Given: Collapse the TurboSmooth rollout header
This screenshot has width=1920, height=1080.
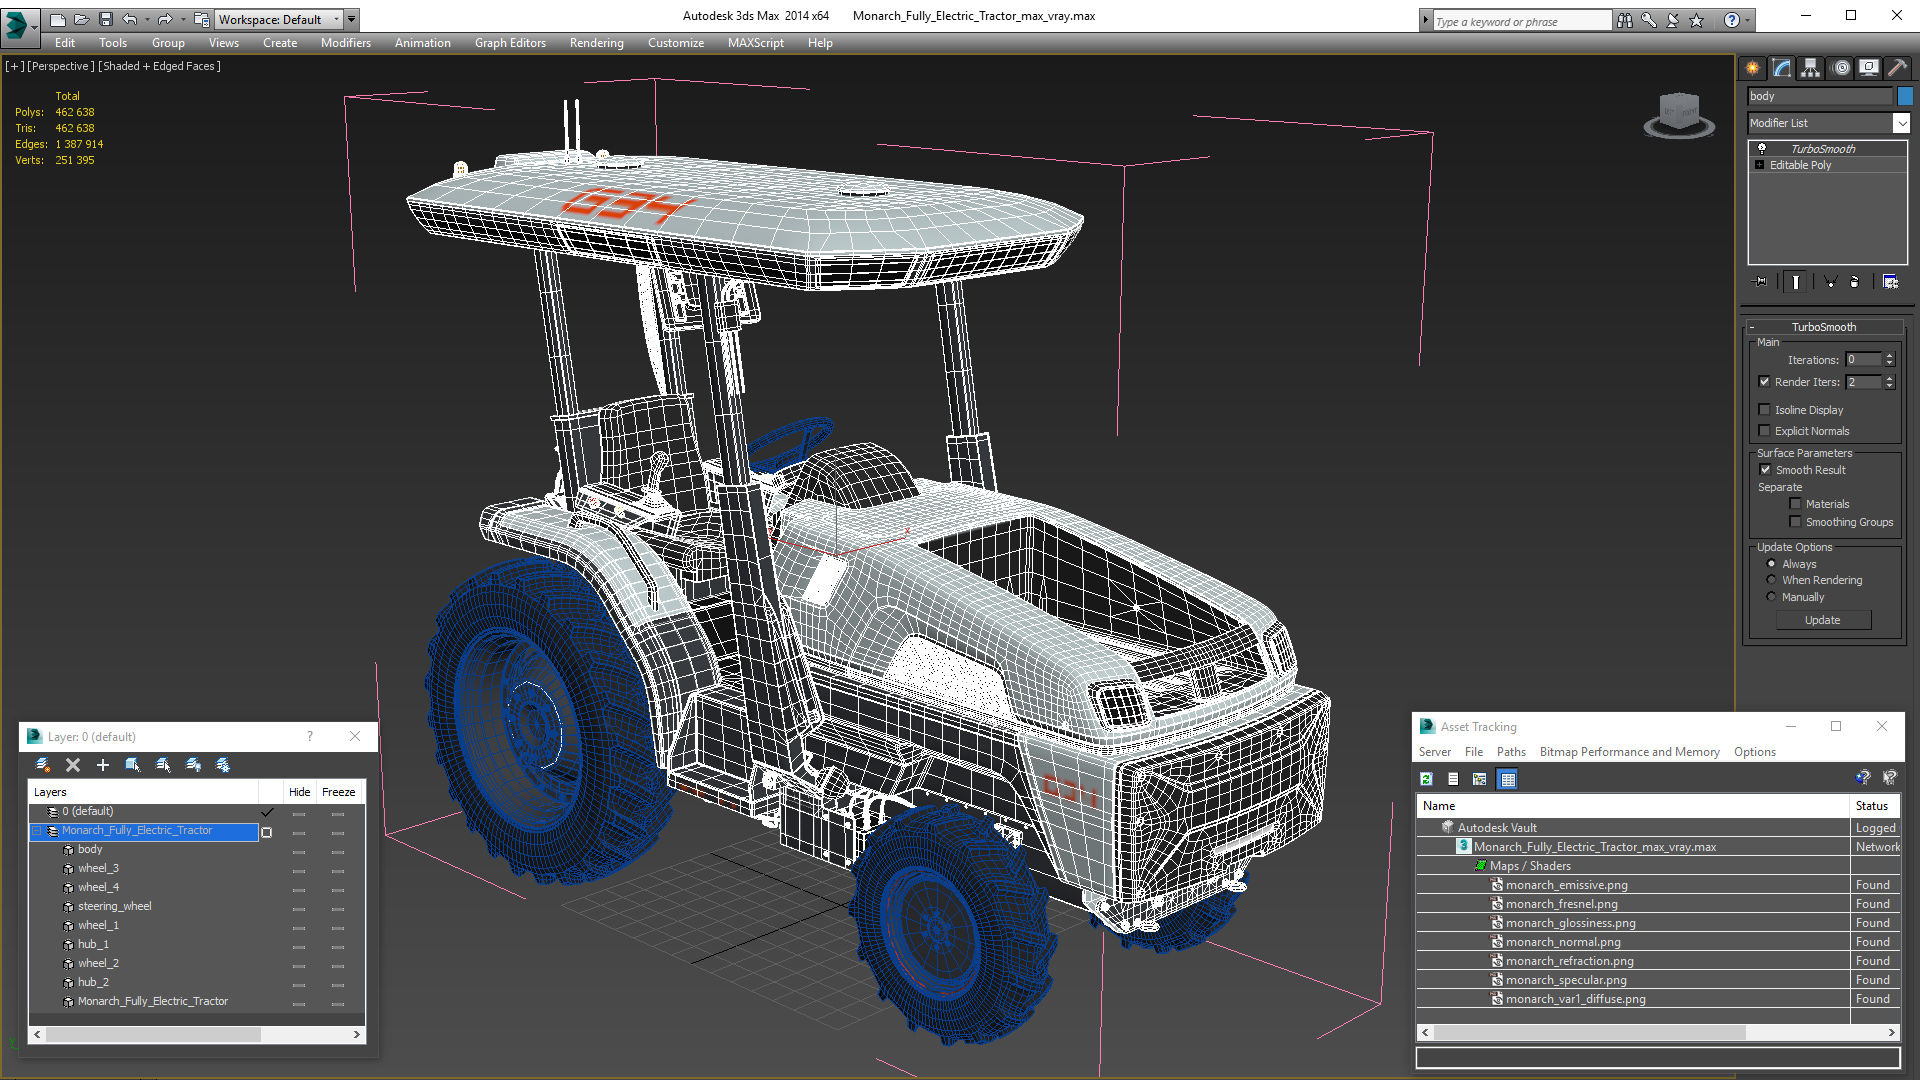Looking at the screenshot, I should [1823, 327].
